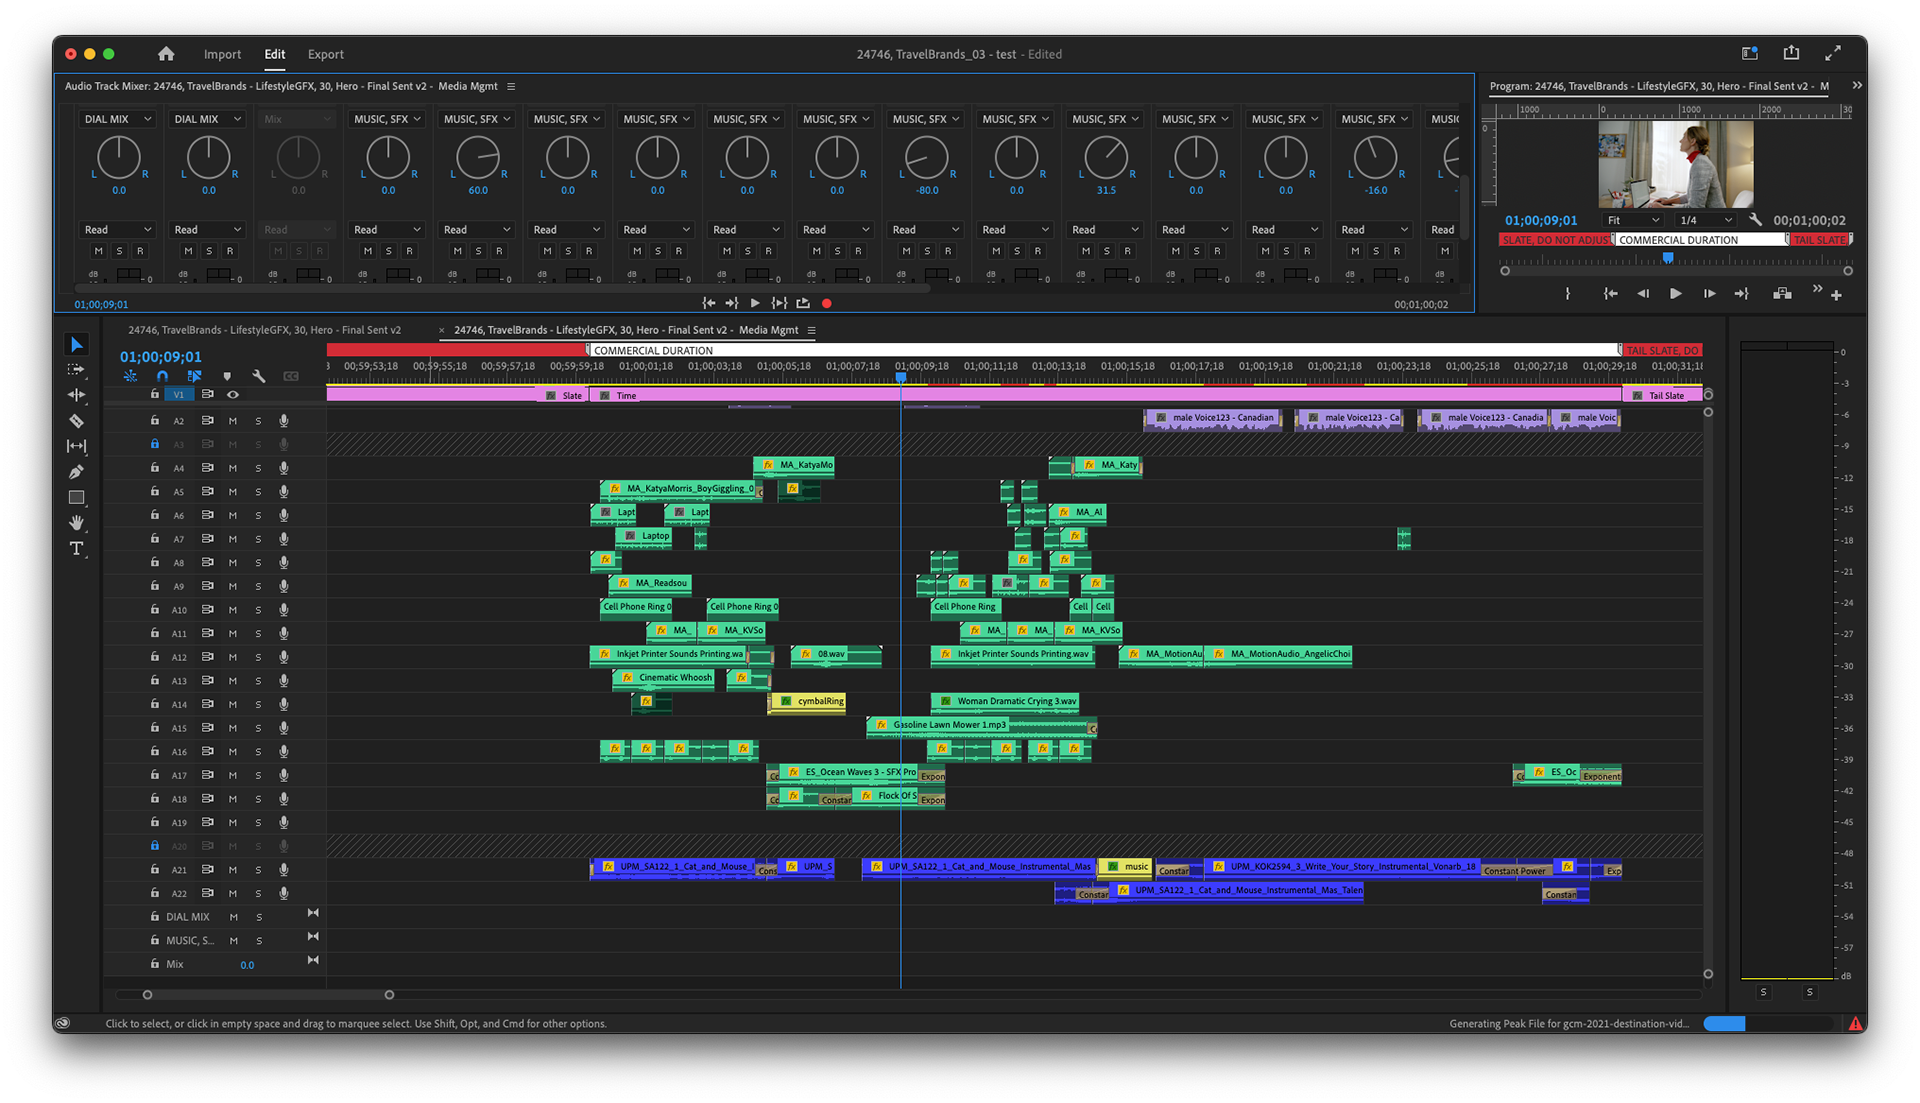The height and width of the screenshot is (1103, 1920).
Task: Expand hidden Program monitor panel tabs
Action: click(x=1857, y=86)
